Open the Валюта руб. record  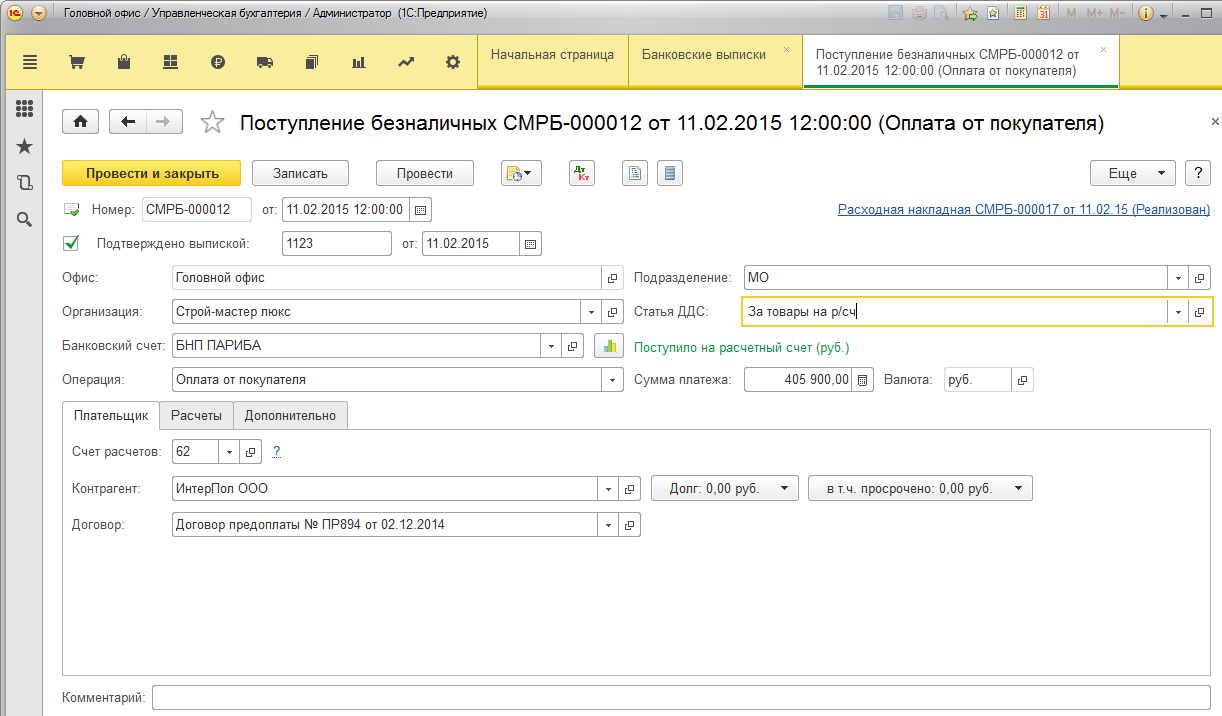pyautogui.click(x=1022, y=380)
